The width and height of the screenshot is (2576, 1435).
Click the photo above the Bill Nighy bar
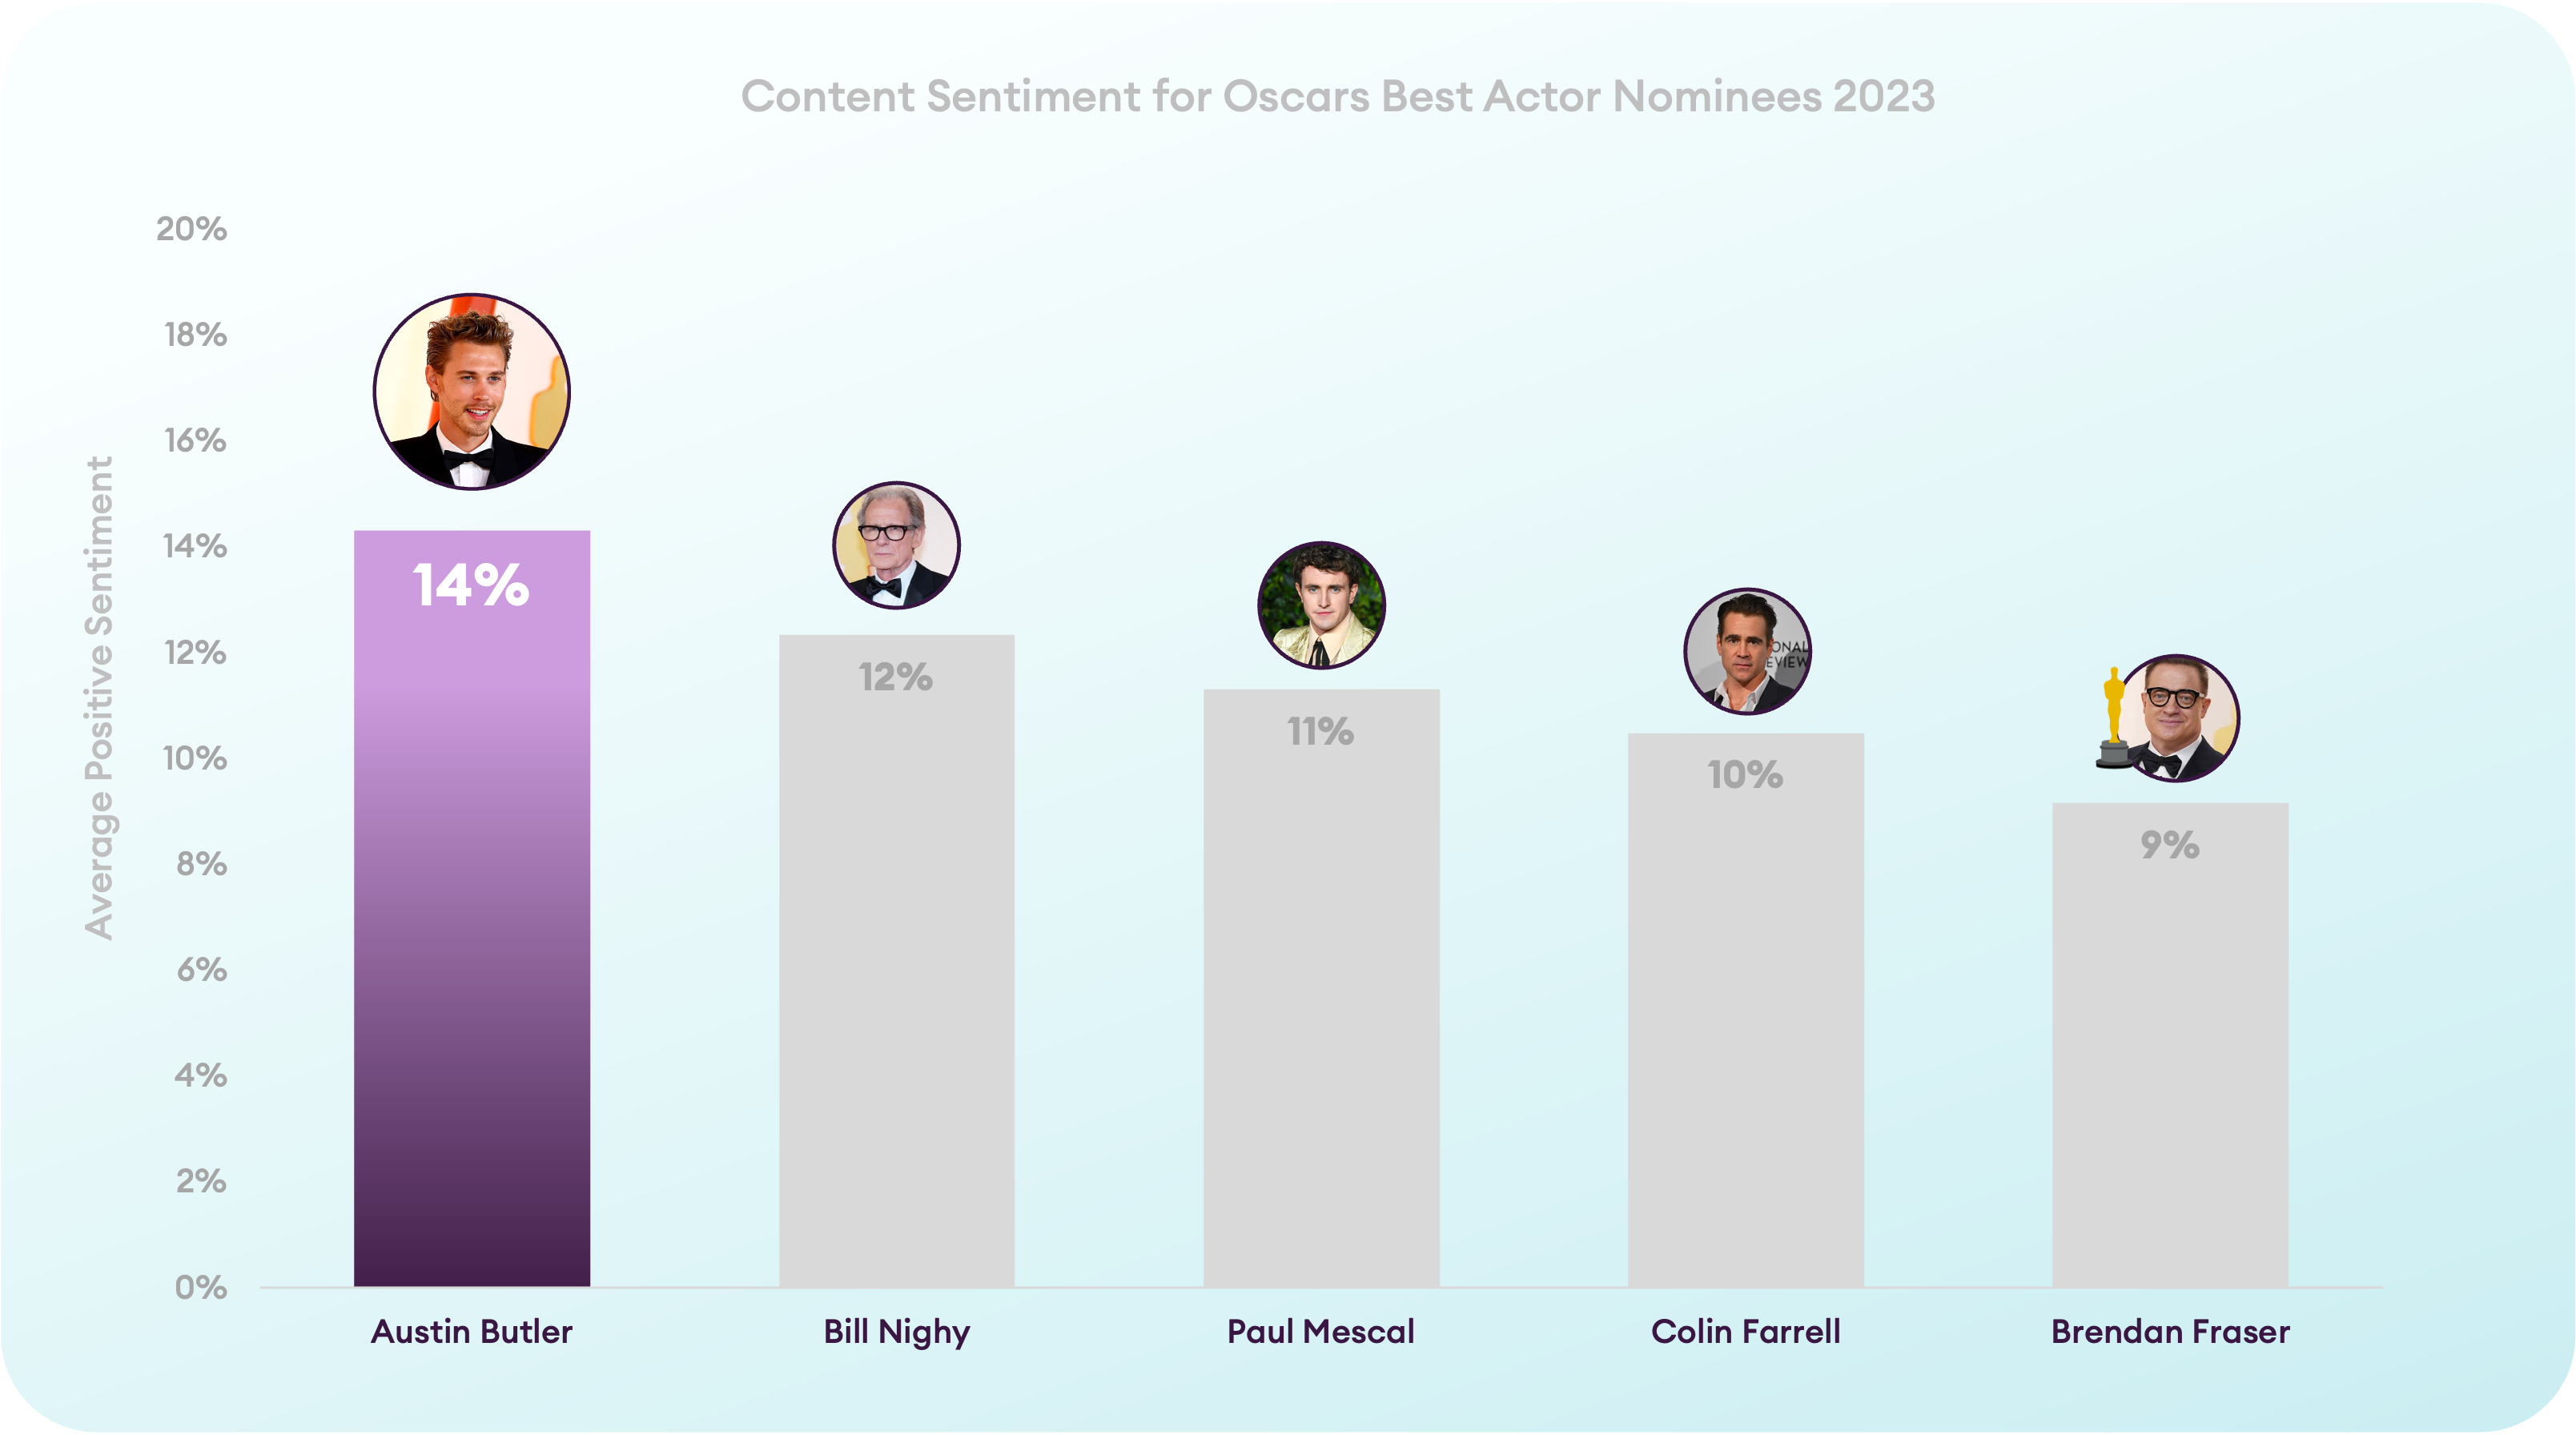(896, 545)
